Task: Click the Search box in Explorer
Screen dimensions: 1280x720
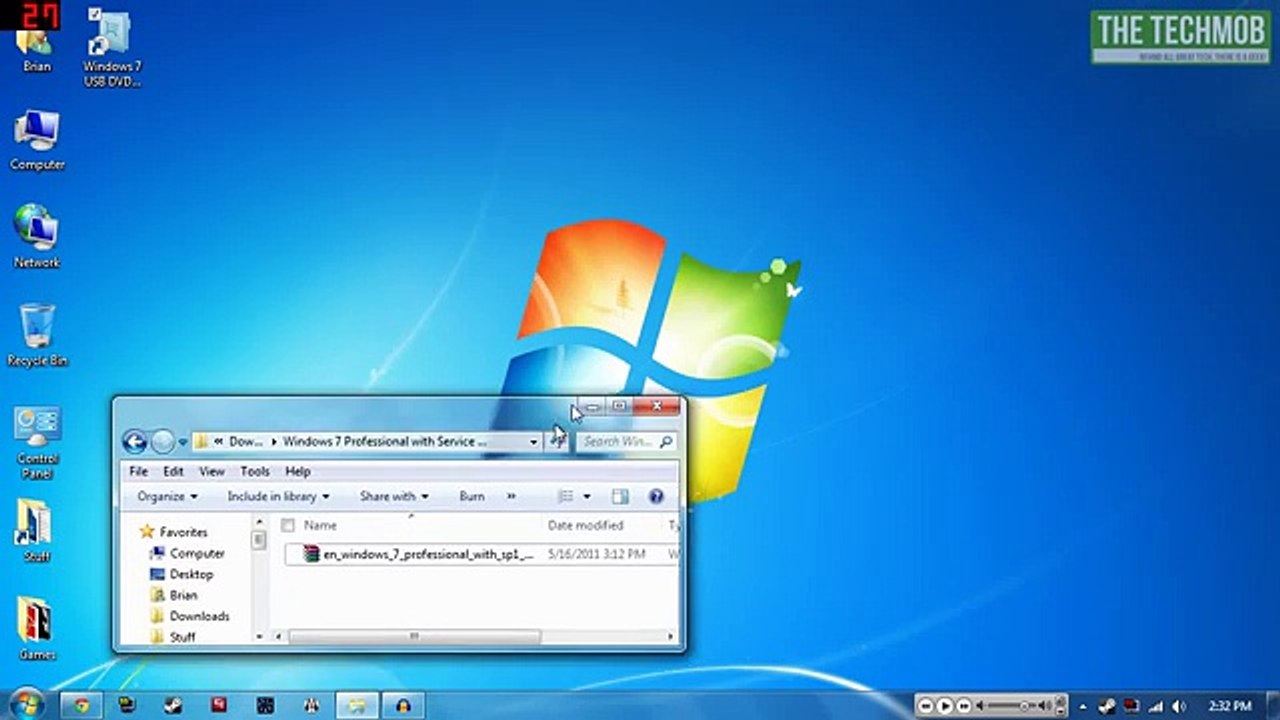Action: (626, 441)
